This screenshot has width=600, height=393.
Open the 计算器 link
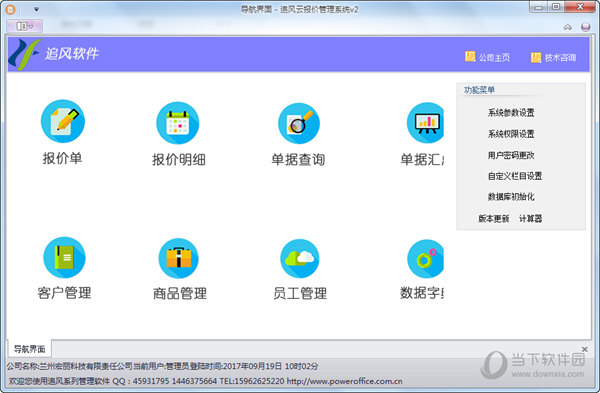tap(530, 219)
